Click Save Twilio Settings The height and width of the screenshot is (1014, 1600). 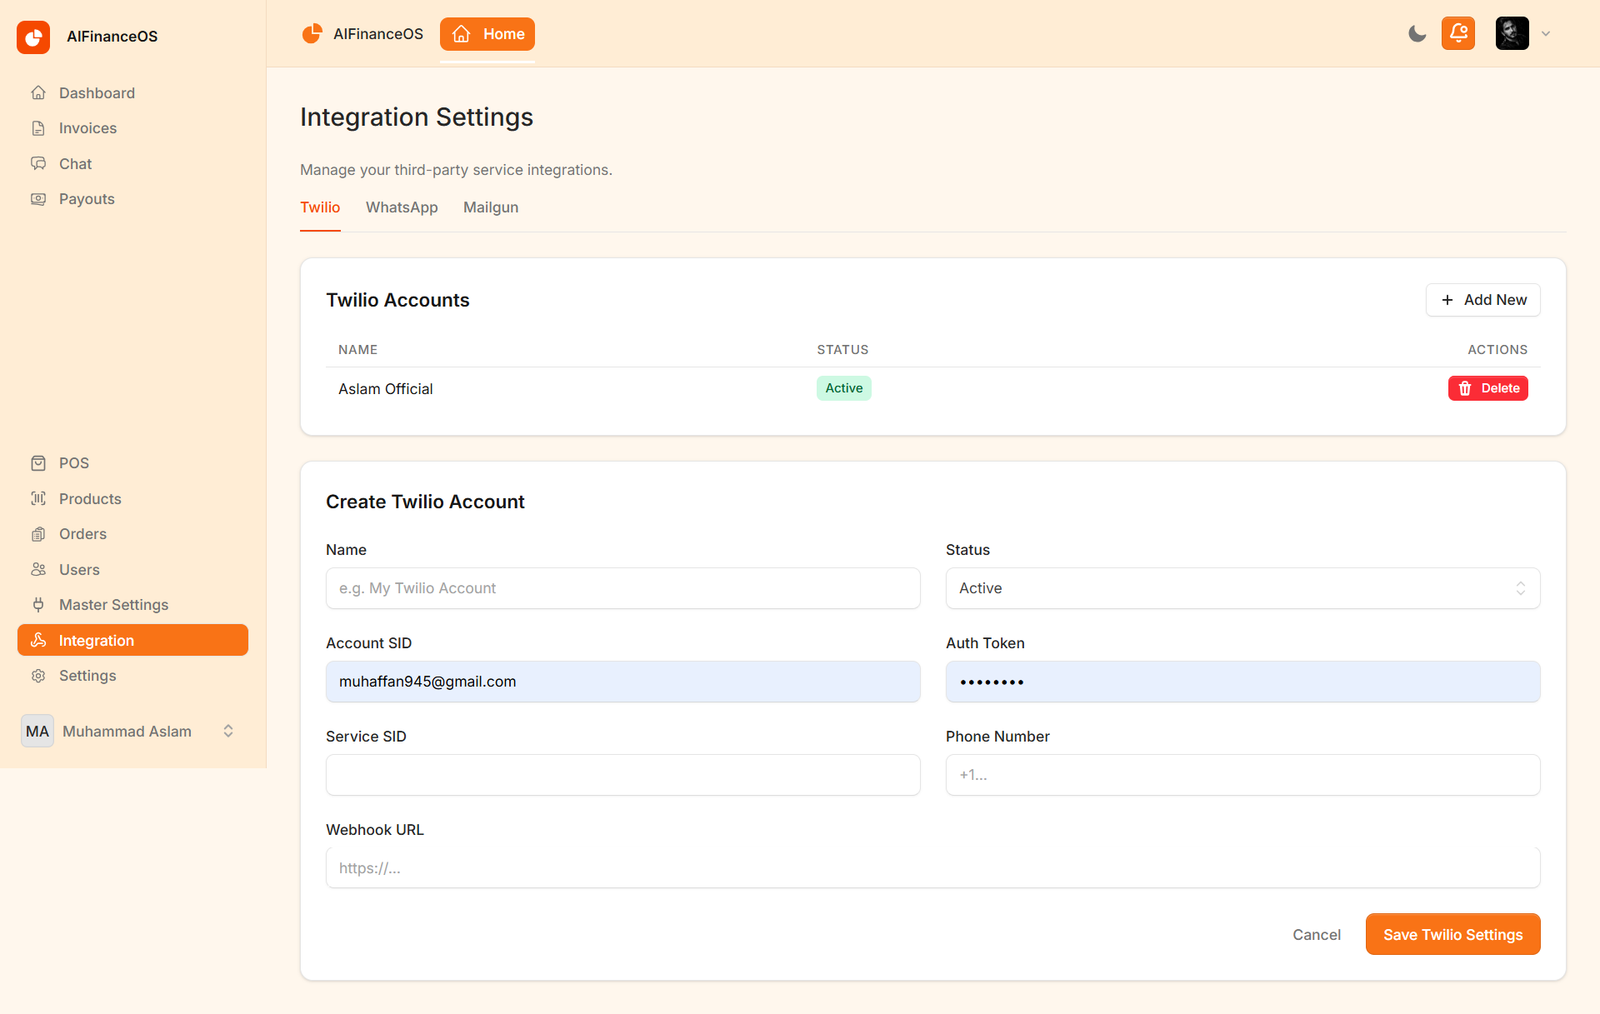(x=1453, y=935)
